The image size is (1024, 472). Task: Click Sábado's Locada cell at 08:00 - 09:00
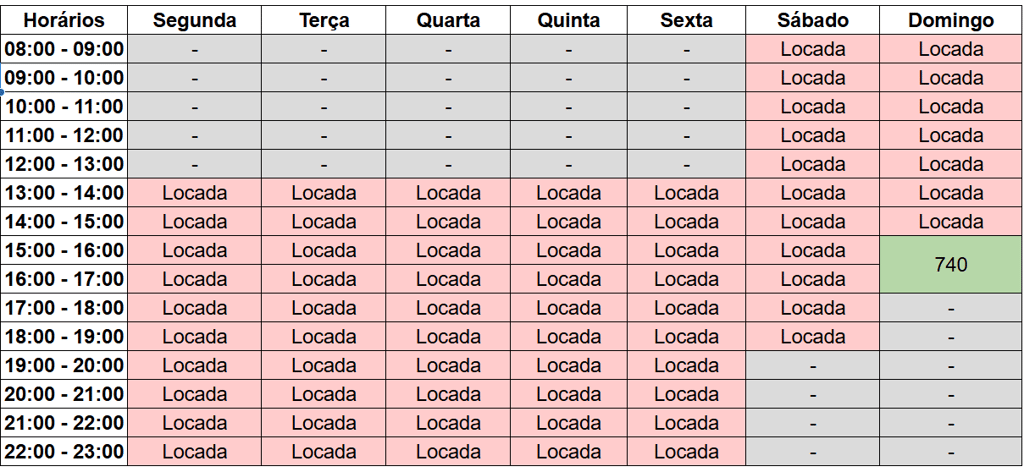point(812,49)
